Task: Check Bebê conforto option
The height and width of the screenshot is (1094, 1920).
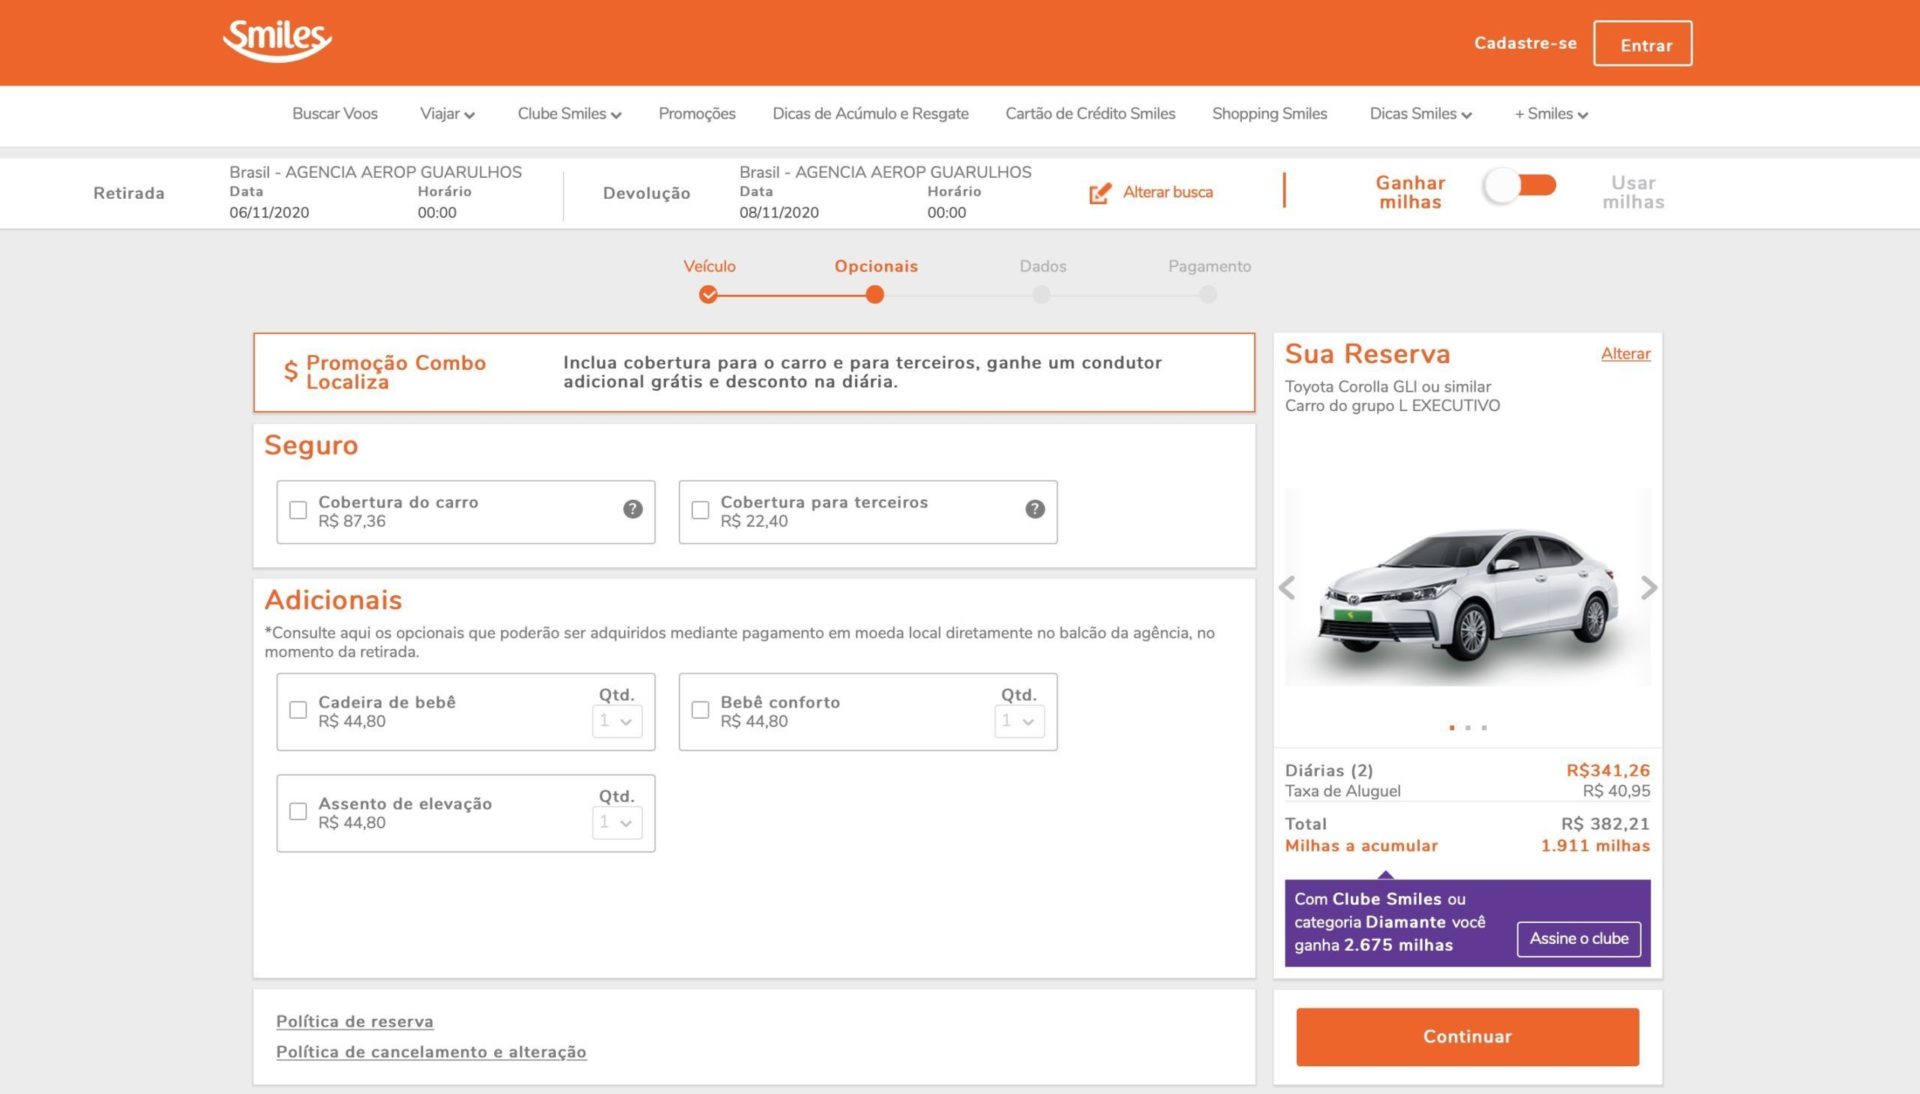Action: click(x=700, y=710)
